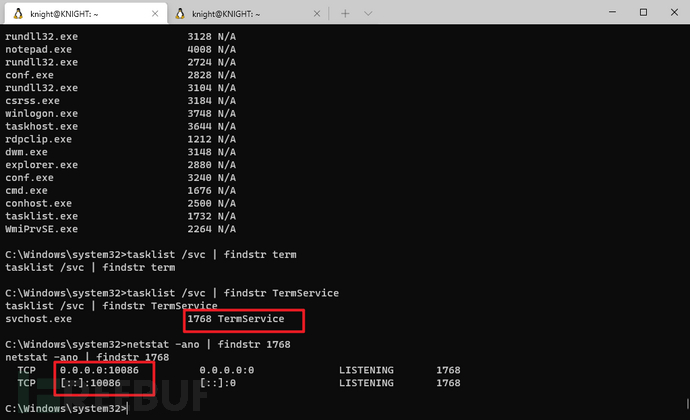Click the rdpclip.exe entry
690x420 pixels.
click(121, 139)
